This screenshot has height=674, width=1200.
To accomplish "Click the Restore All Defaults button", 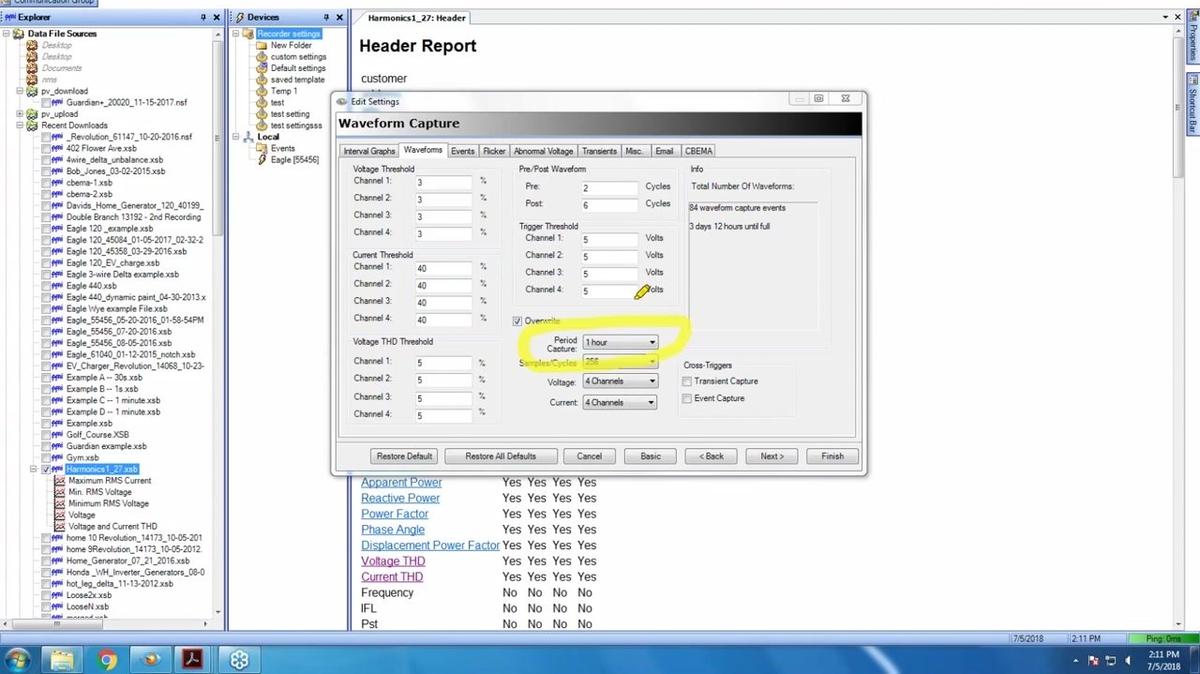I will point(500,456).
